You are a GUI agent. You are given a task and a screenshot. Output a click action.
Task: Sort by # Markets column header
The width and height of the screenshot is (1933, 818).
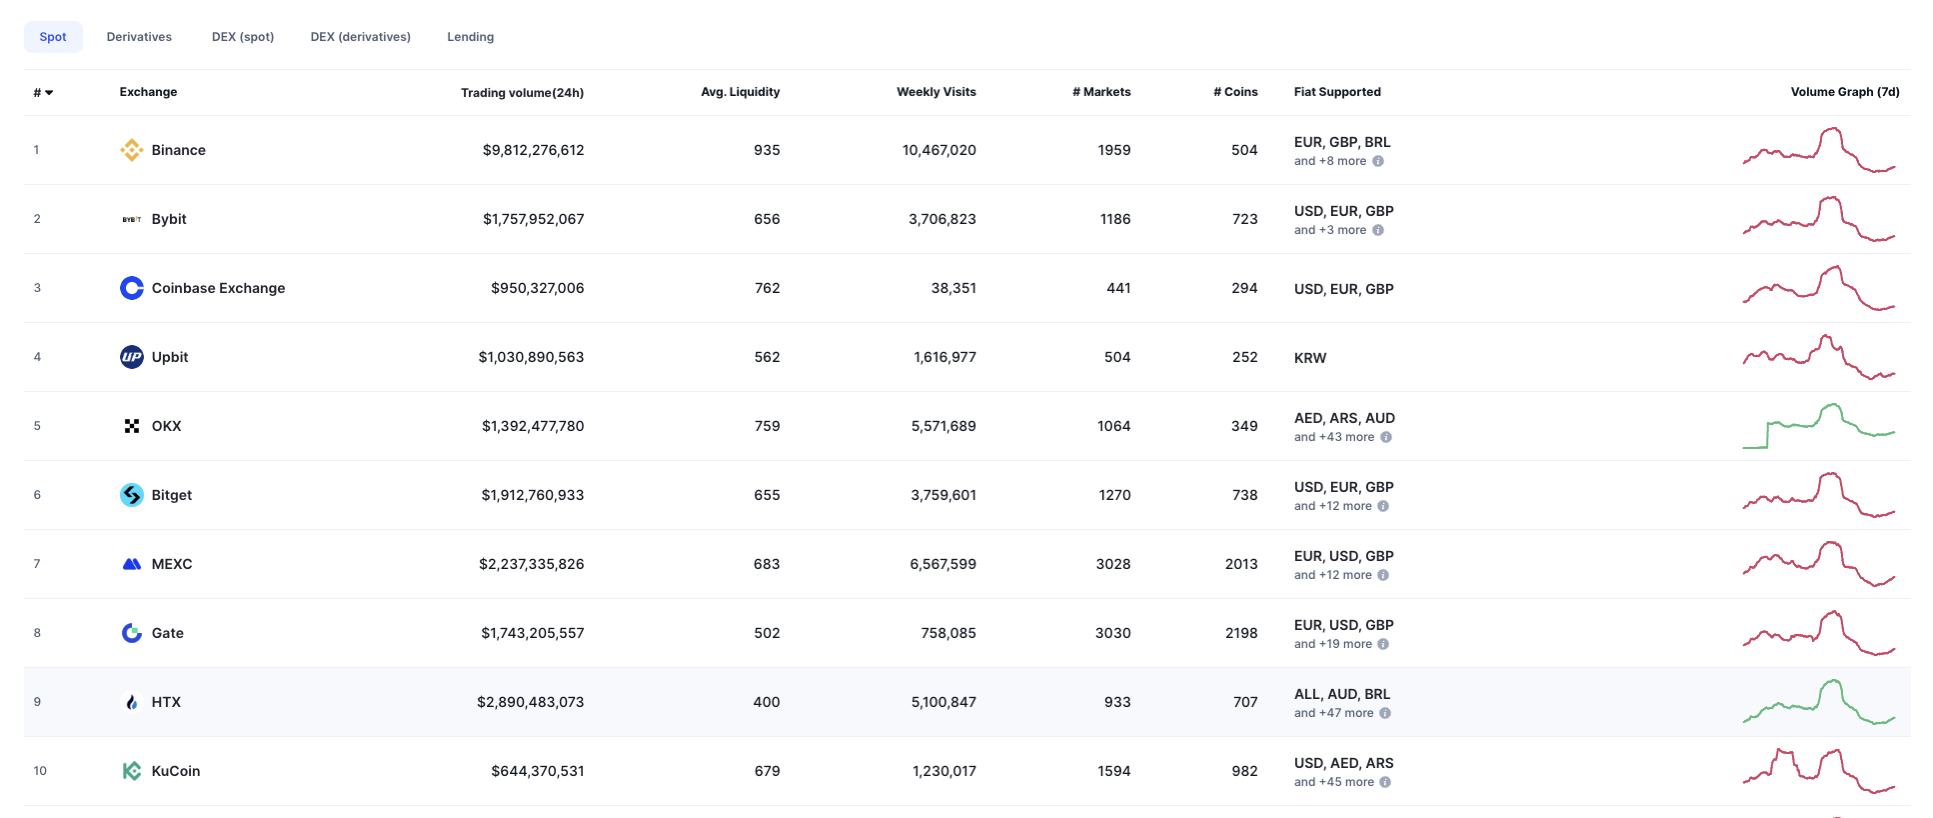click(x=1101, y=92)
